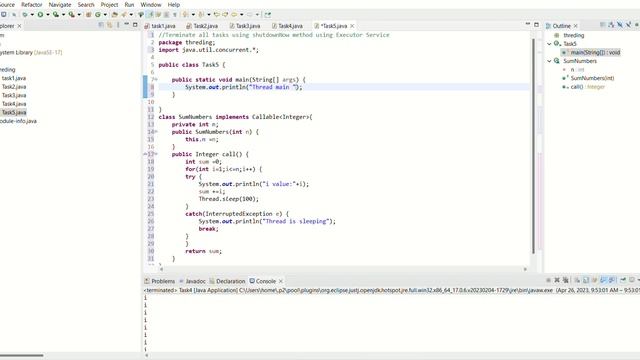
Task: Open the Project menu
Action: (109, 4)
